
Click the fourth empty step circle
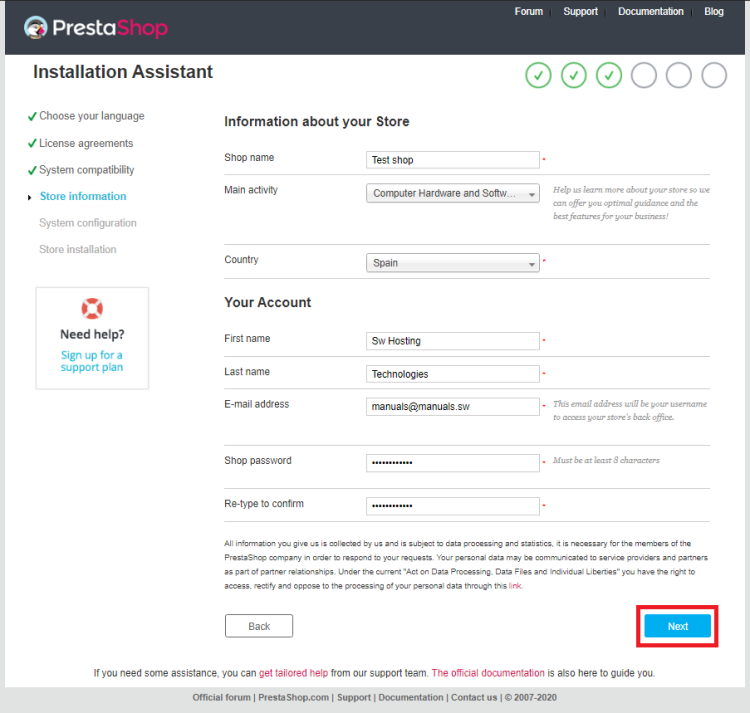point(643,75)
